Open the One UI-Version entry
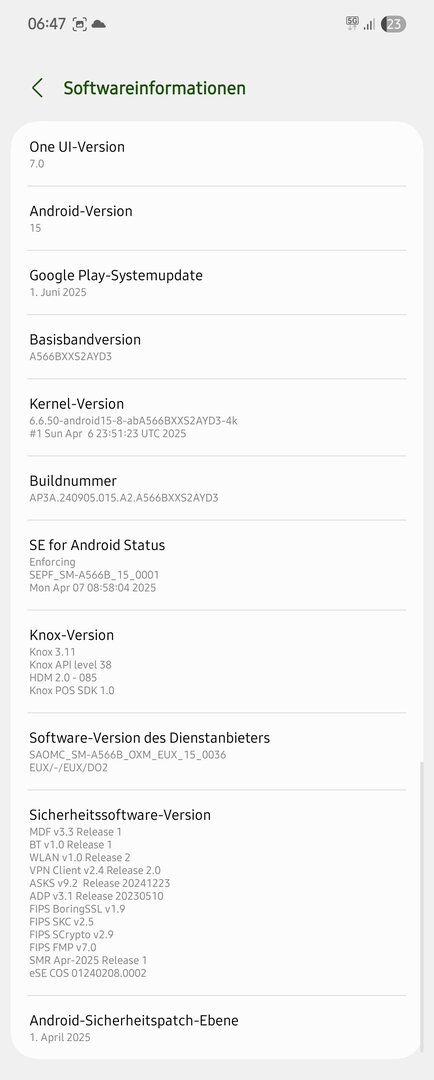The height and width of the screenshot is (1080, 434). pos(216,154)
